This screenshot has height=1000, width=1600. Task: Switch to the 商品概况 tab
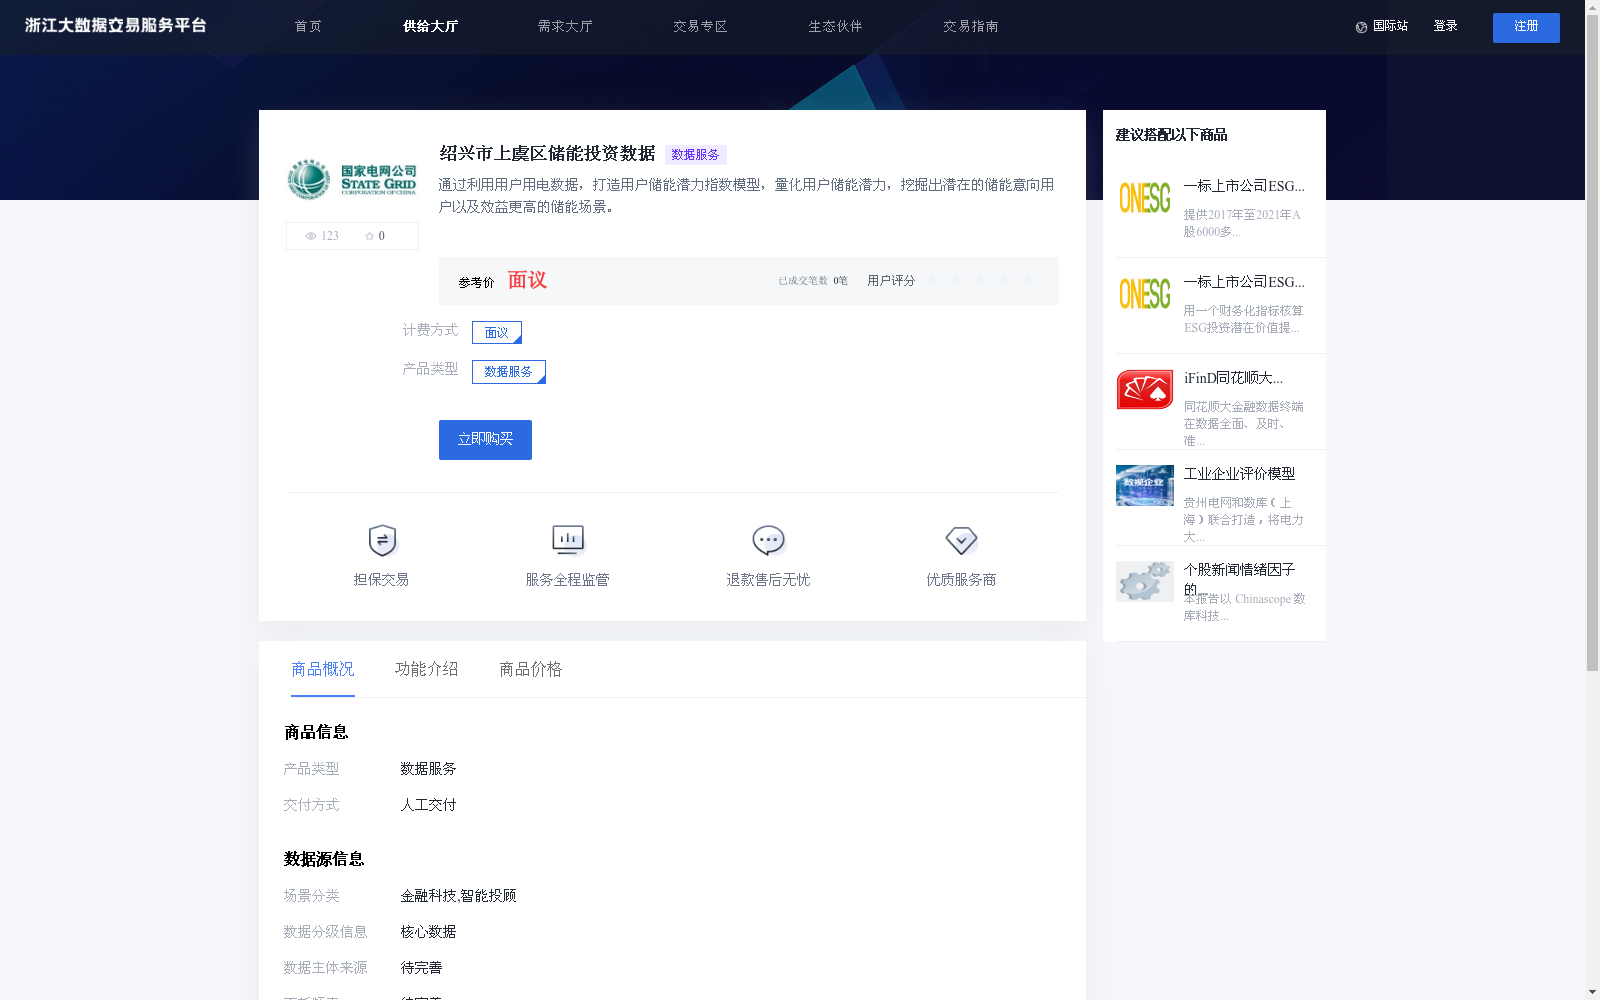(x=323, y=669)
